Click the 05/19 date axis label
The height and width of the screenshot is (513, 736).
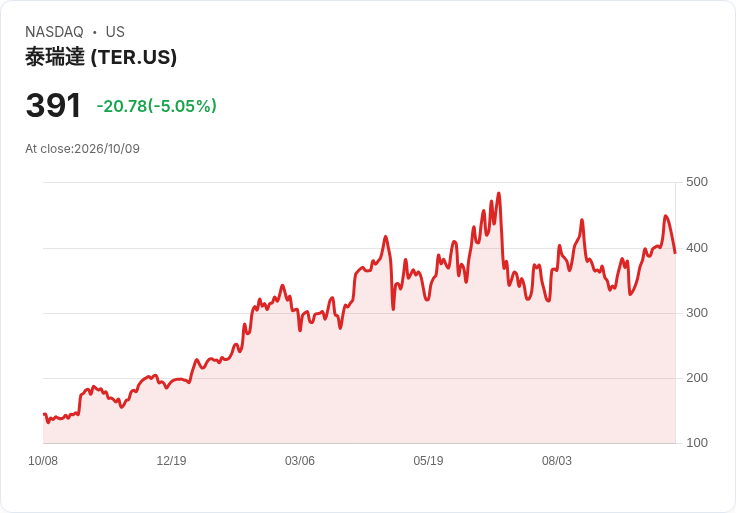coord(428,460)
